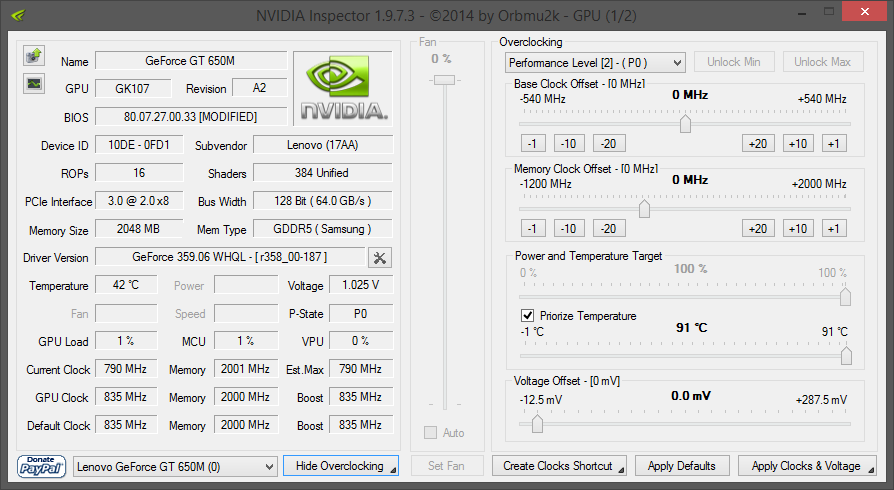Click the Name field GeForce GT 650M
The width and height of the screenshot is (894, 490).
point(191,60)
